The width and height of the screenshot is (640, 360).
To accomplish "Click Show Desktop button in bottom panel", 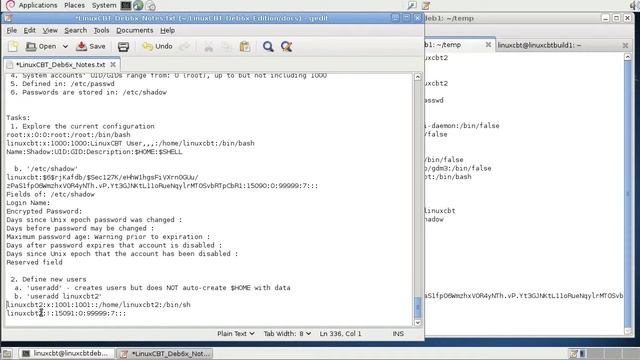I will (7, 353).
